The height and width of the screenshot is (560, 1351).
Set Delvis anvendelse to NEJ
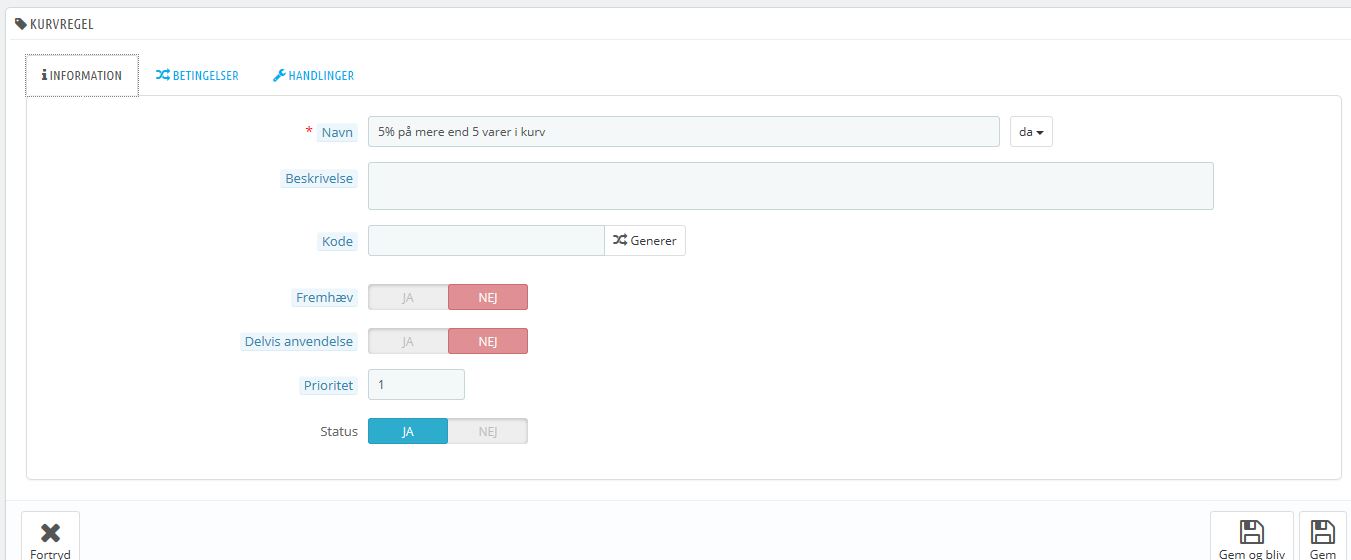tap(487, 341)
